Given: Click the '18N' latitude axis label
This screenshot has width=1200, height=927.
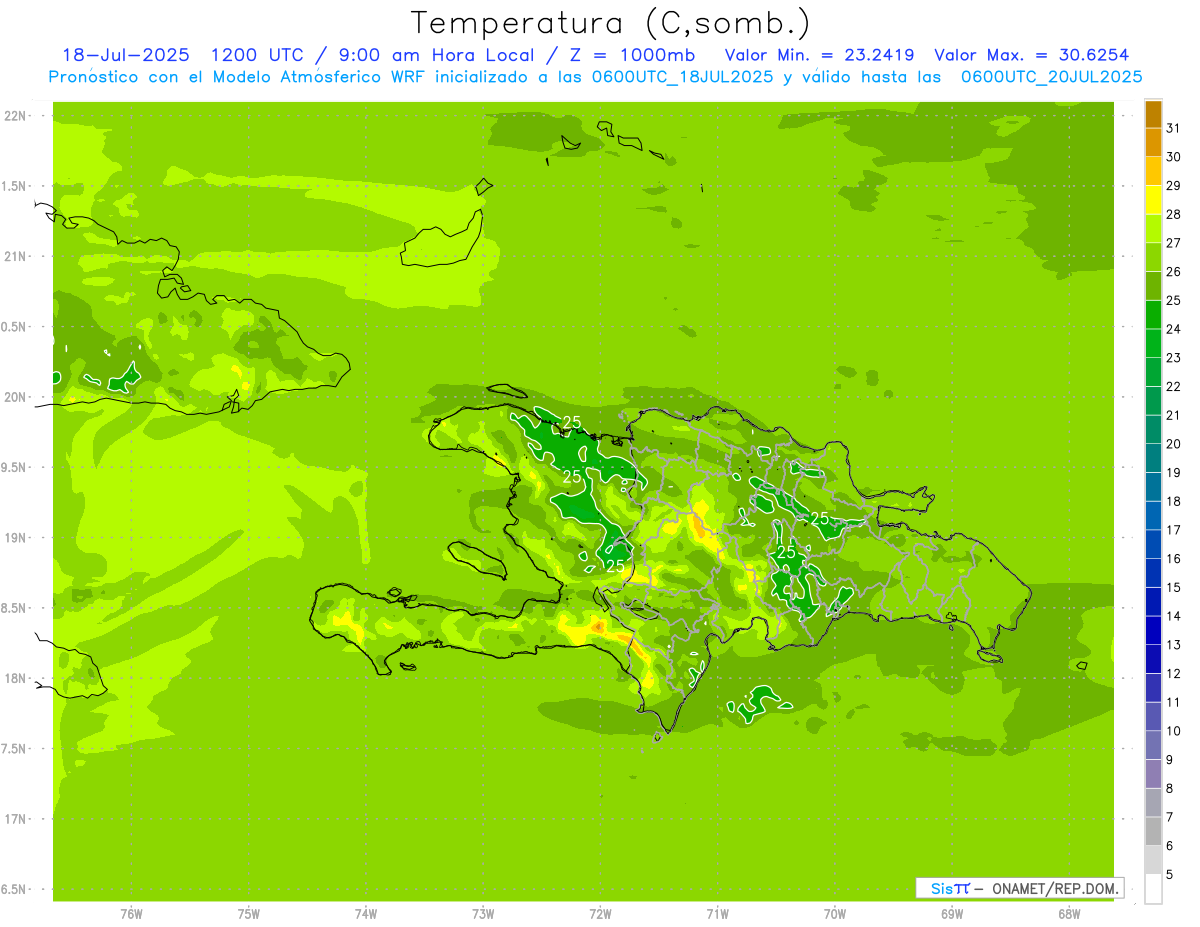Looking at the screenshot, I should point(15,678).
